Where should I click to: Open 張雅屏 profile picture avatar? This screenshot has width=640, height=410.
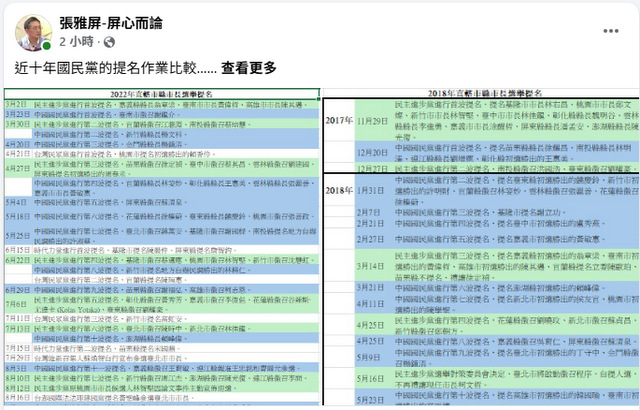coord(34,30)
